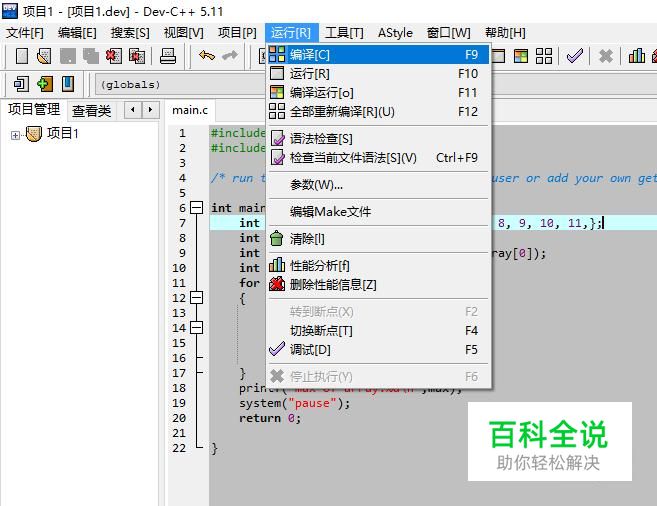Close the 运行[R] menu from menu bar
The width and height of the screenshot is (657, 506).
click(x=291, y=33)
